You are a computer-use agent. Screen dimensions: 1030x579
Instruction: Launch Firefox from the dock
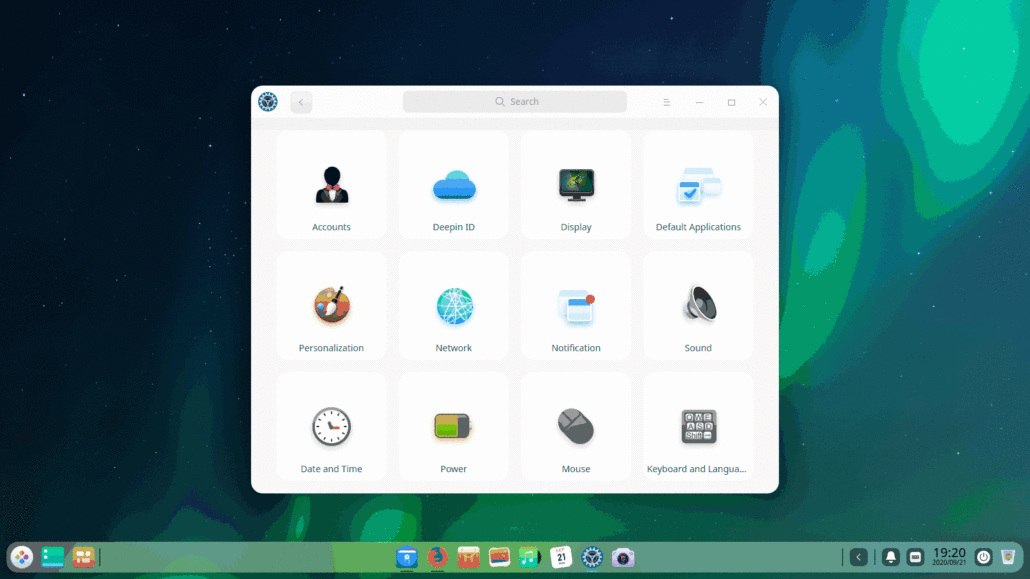tap(437, 557)
